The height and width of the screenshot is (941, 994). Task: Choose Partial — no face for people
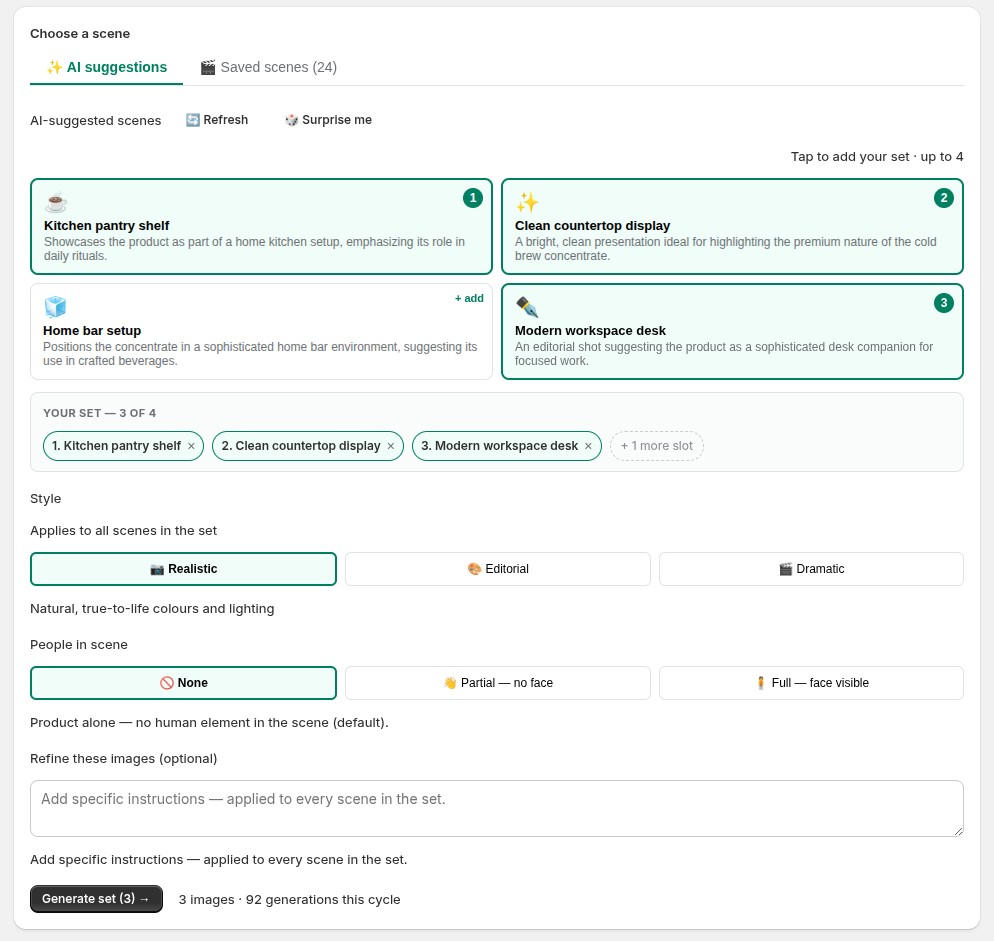point(498,683)
